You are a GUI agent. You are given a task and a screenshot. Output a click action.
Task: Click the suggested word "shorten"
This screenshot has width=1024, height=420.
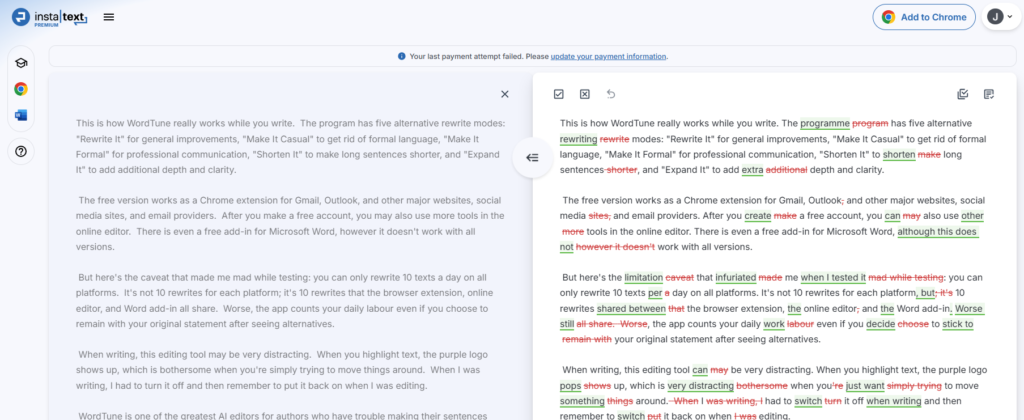[899, 155]
